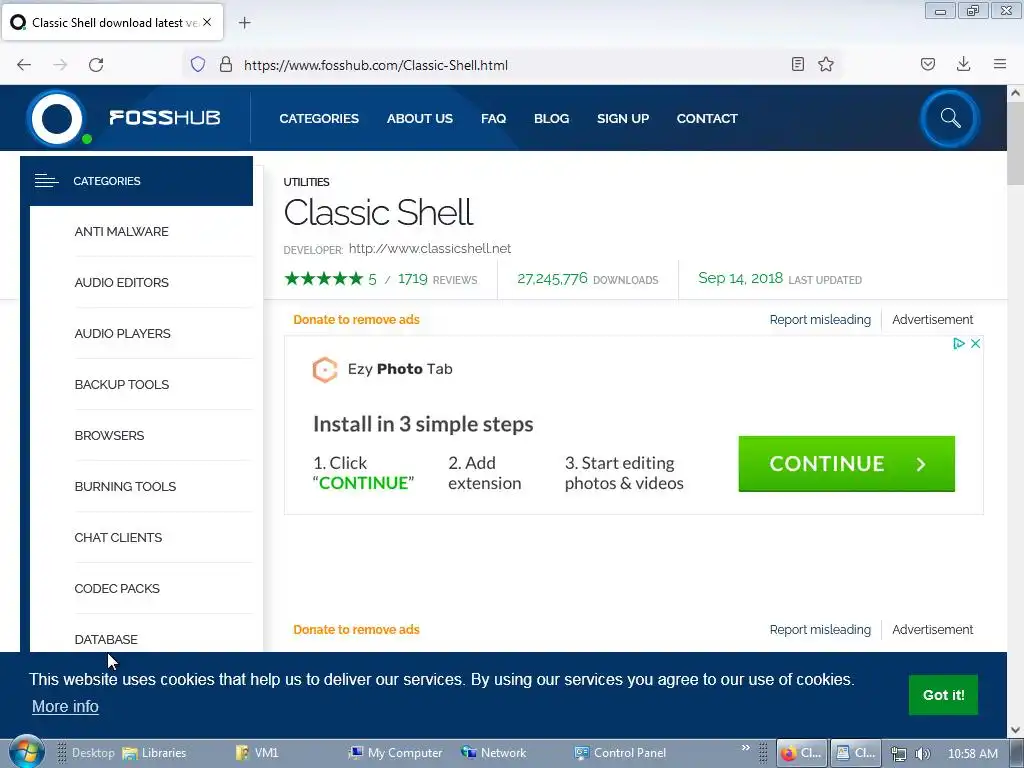The width and height of the screenshot is (1024, 768).
Task: Click the lower Donate to remove ads link
Action: coord(356,630)
